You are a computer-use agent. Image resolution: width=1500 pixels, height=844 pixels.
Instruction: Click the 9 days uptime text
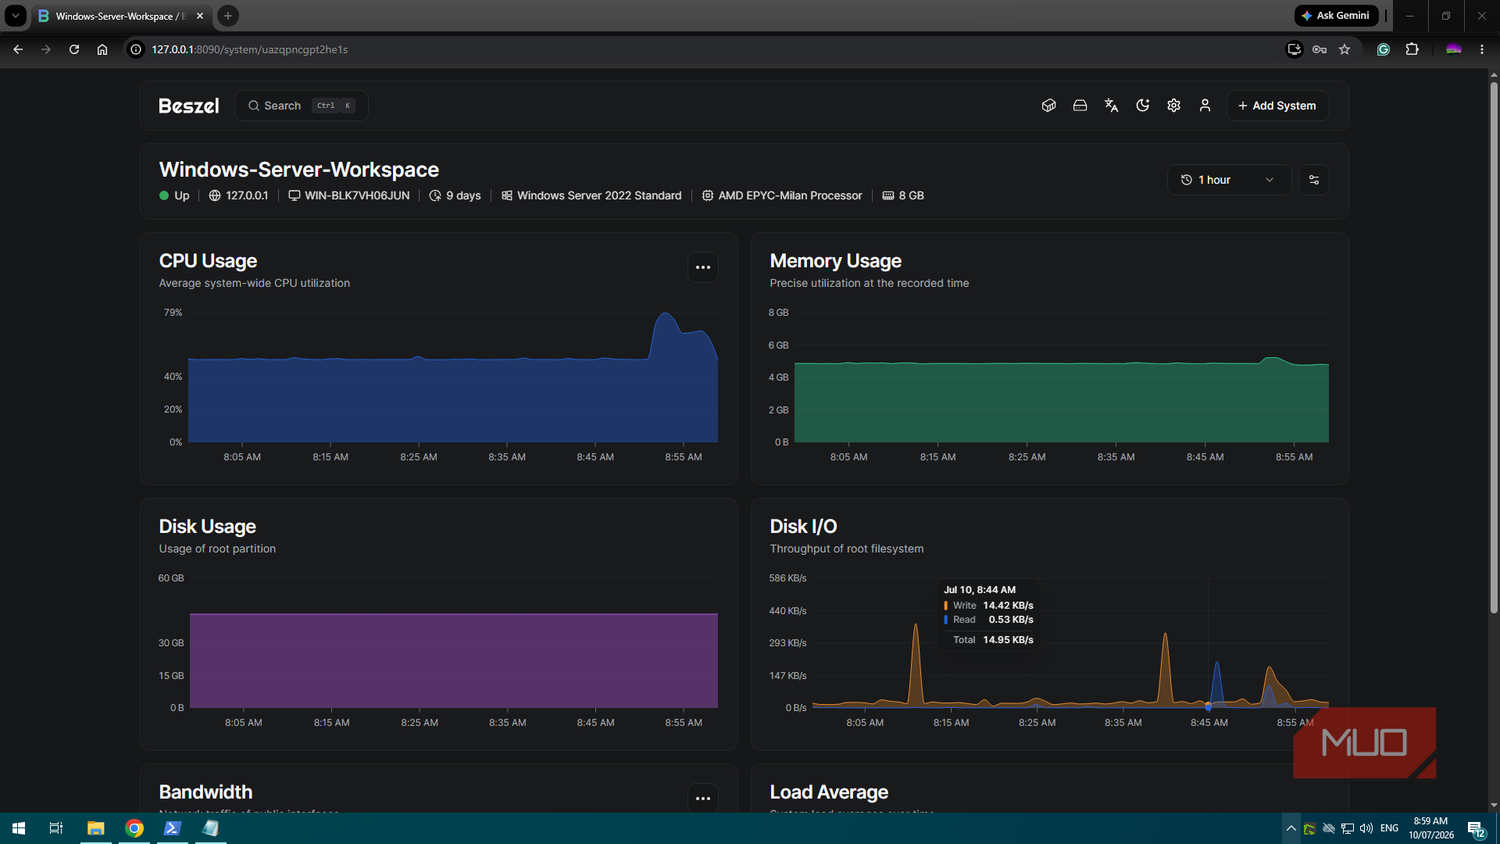pos(463,195)
